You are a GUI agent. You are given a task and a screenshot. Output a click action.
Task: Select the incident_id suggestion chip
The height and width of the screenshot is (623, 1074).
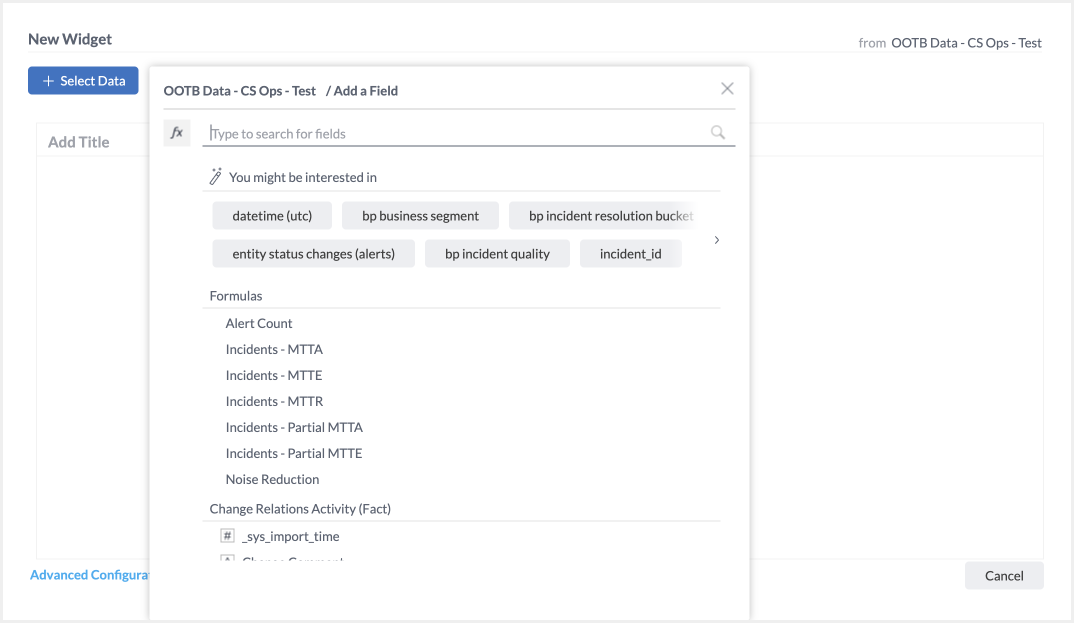coord(630,254)
